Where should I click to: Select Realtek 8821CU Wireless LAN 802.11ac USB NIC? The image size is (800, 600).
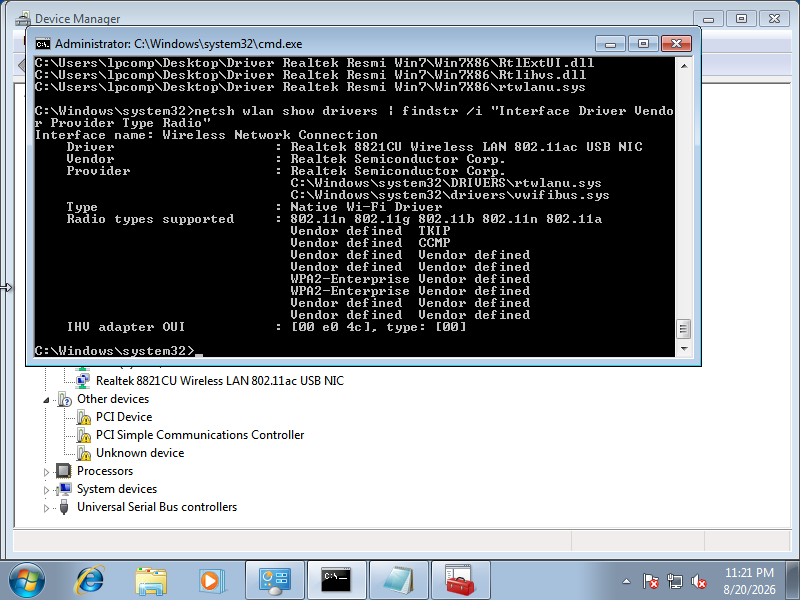pos(220,381)
